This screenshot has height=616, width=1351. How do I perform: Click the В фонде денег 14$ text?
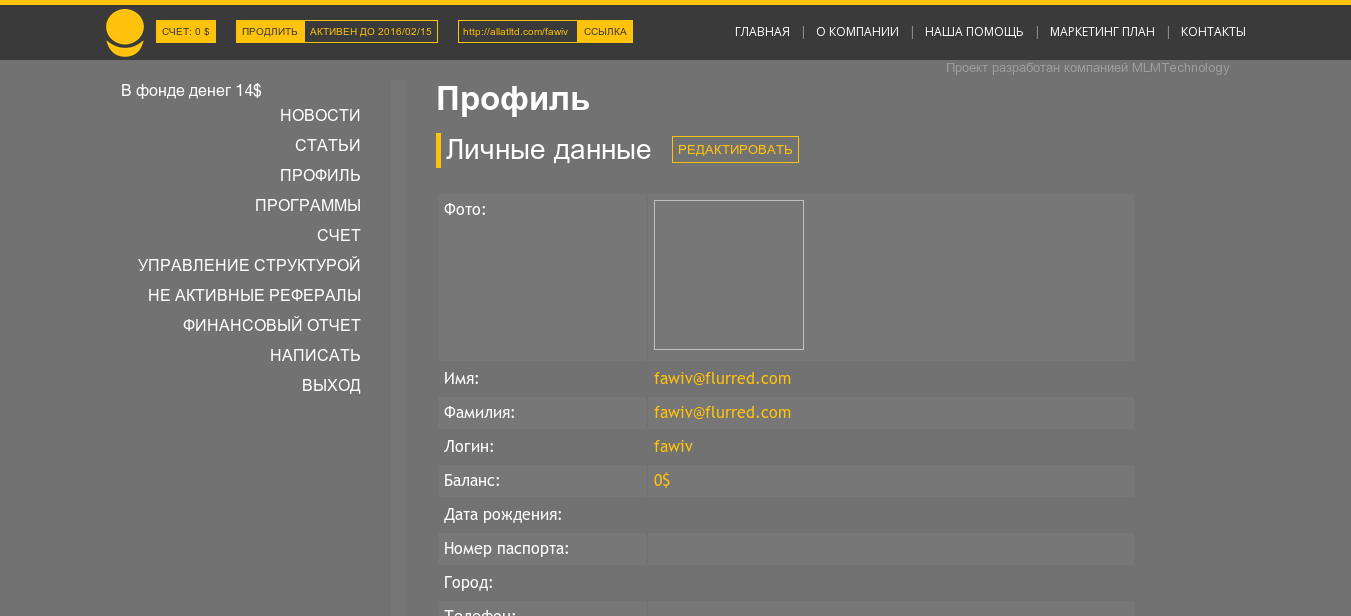click(x=191, y=91)
